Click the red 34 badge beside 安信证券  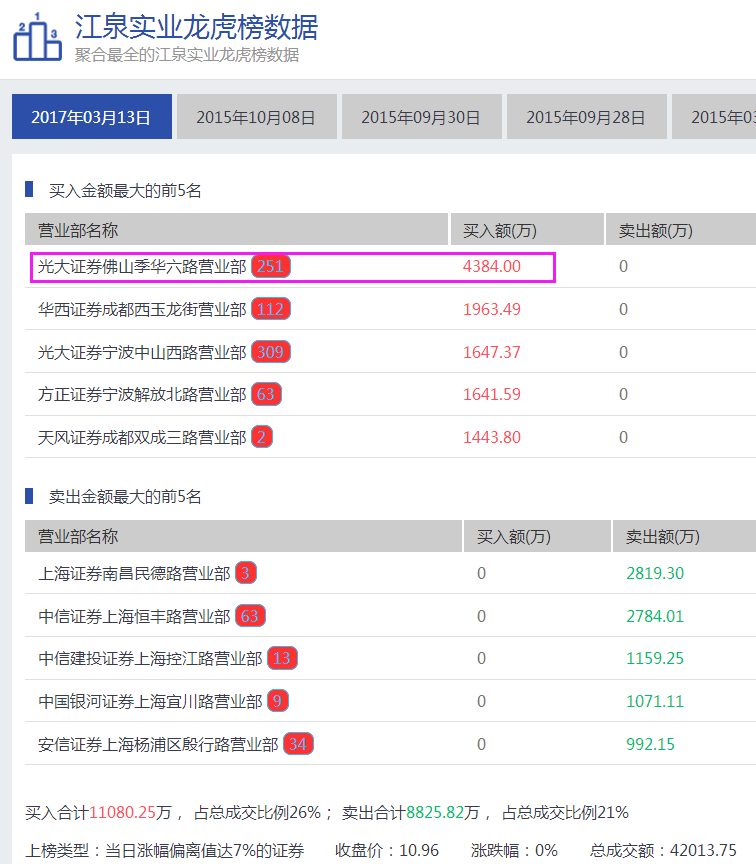coord(298,744)
